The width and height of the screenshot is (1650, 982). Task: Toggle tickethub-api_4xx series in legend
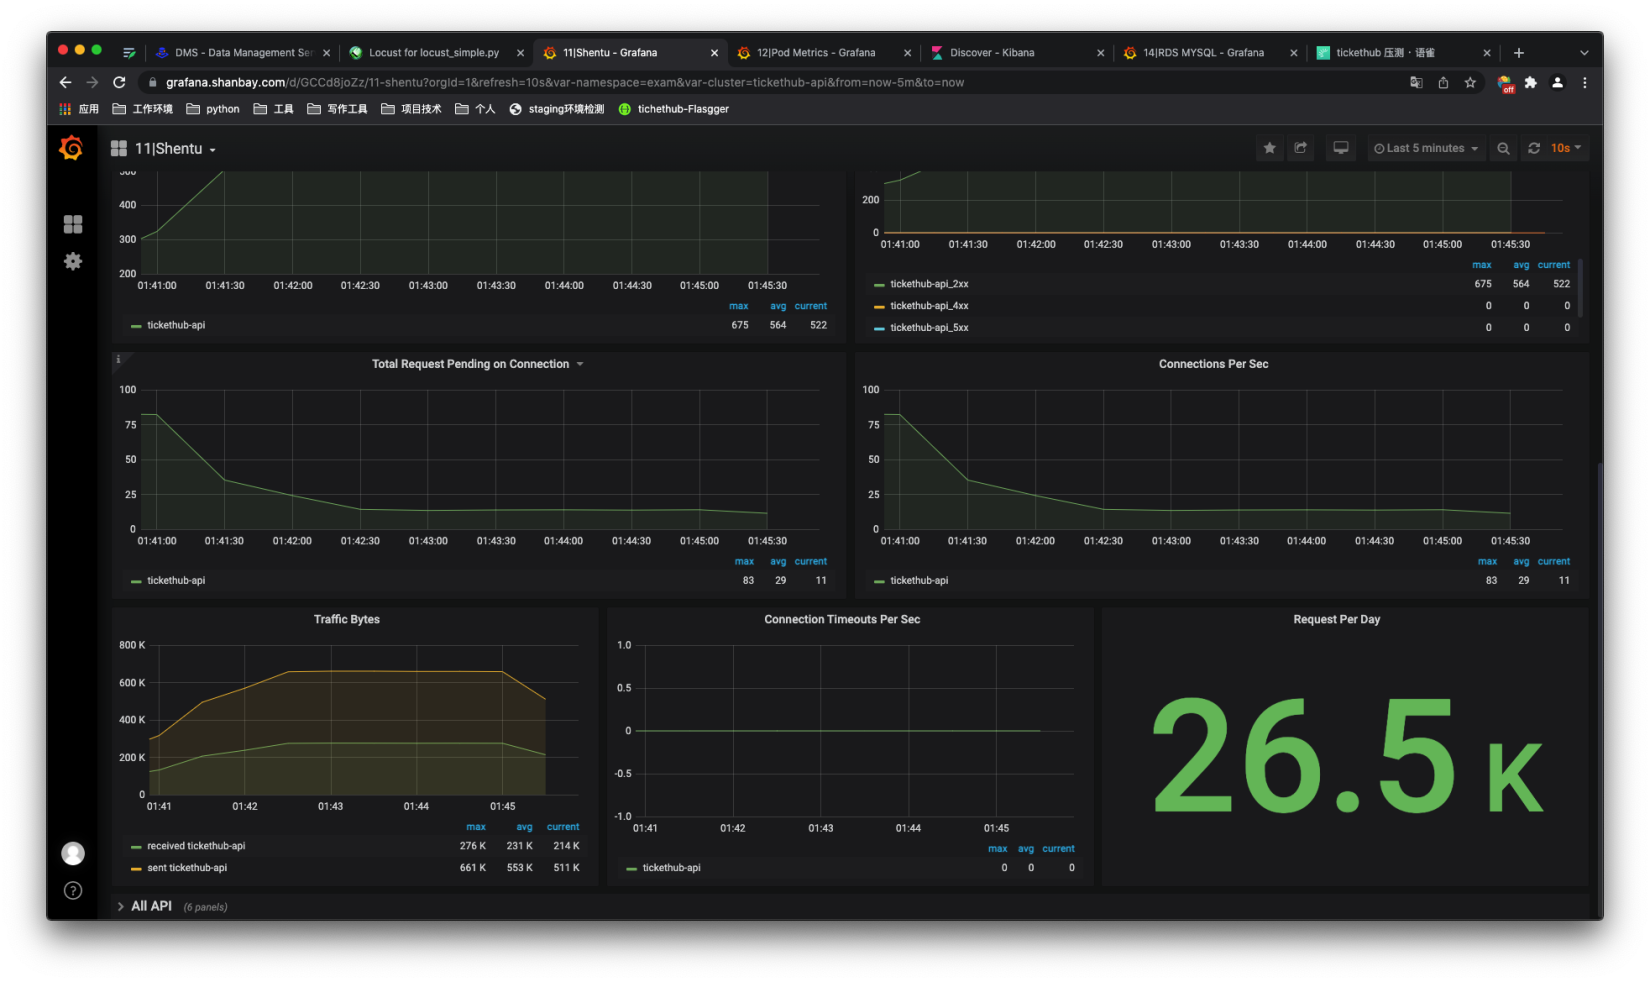[929, 306]
